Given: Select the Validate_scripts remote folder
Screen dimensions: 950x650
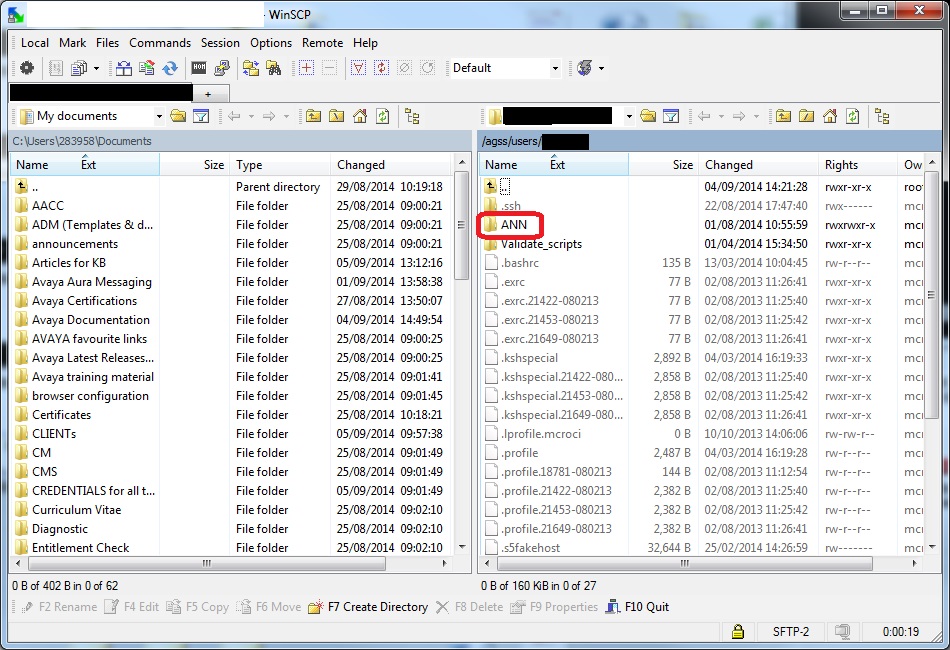Looking at the screenshot, I should click(x=541, y=244).
